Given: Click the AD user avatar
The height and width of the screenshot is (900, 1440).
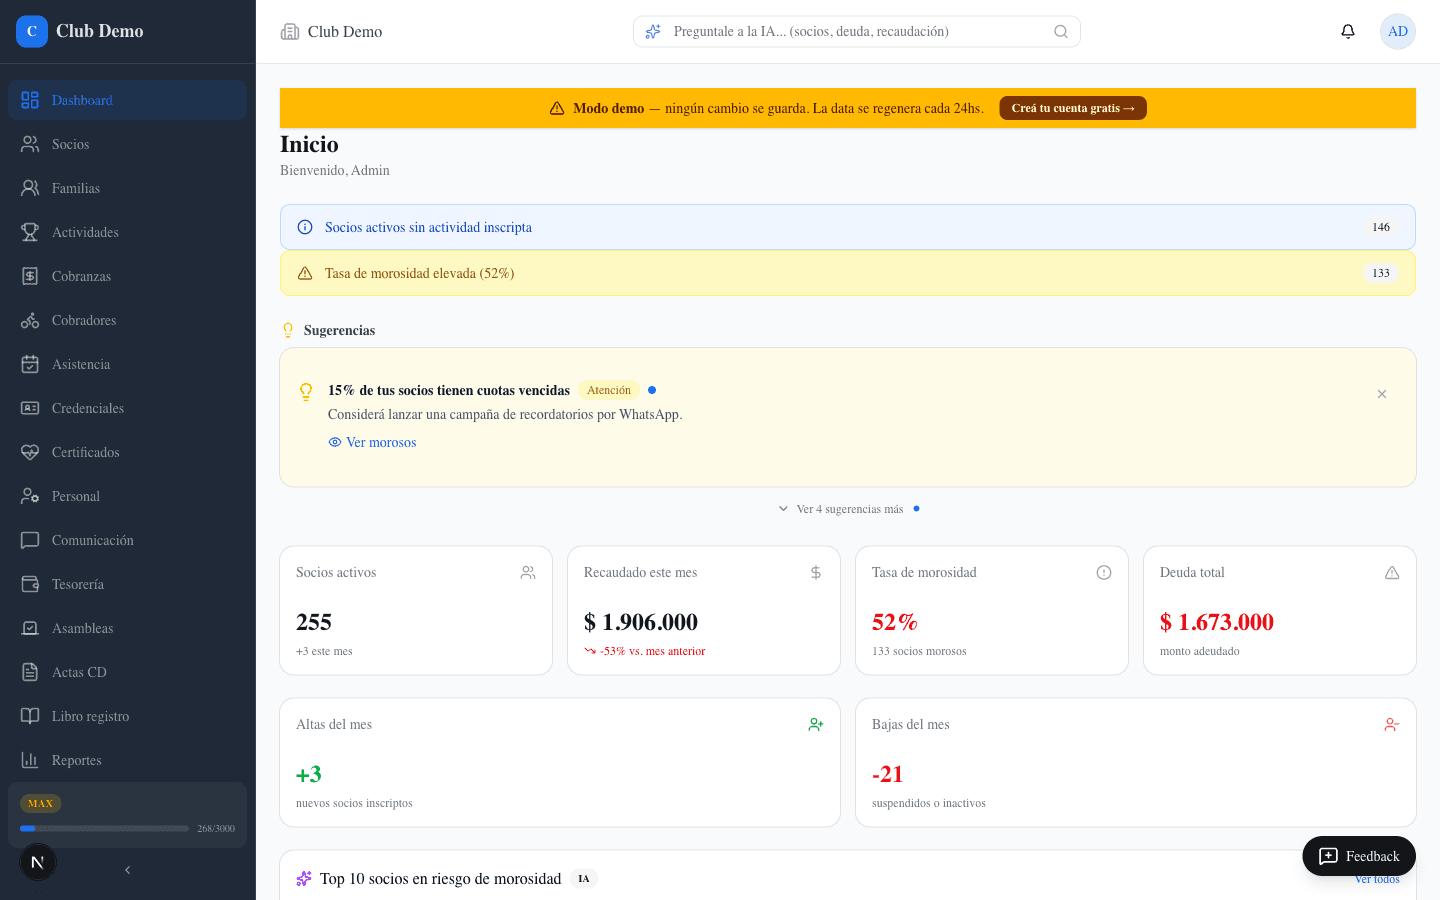Looking at the screenshot, I should pos(1397,31).
